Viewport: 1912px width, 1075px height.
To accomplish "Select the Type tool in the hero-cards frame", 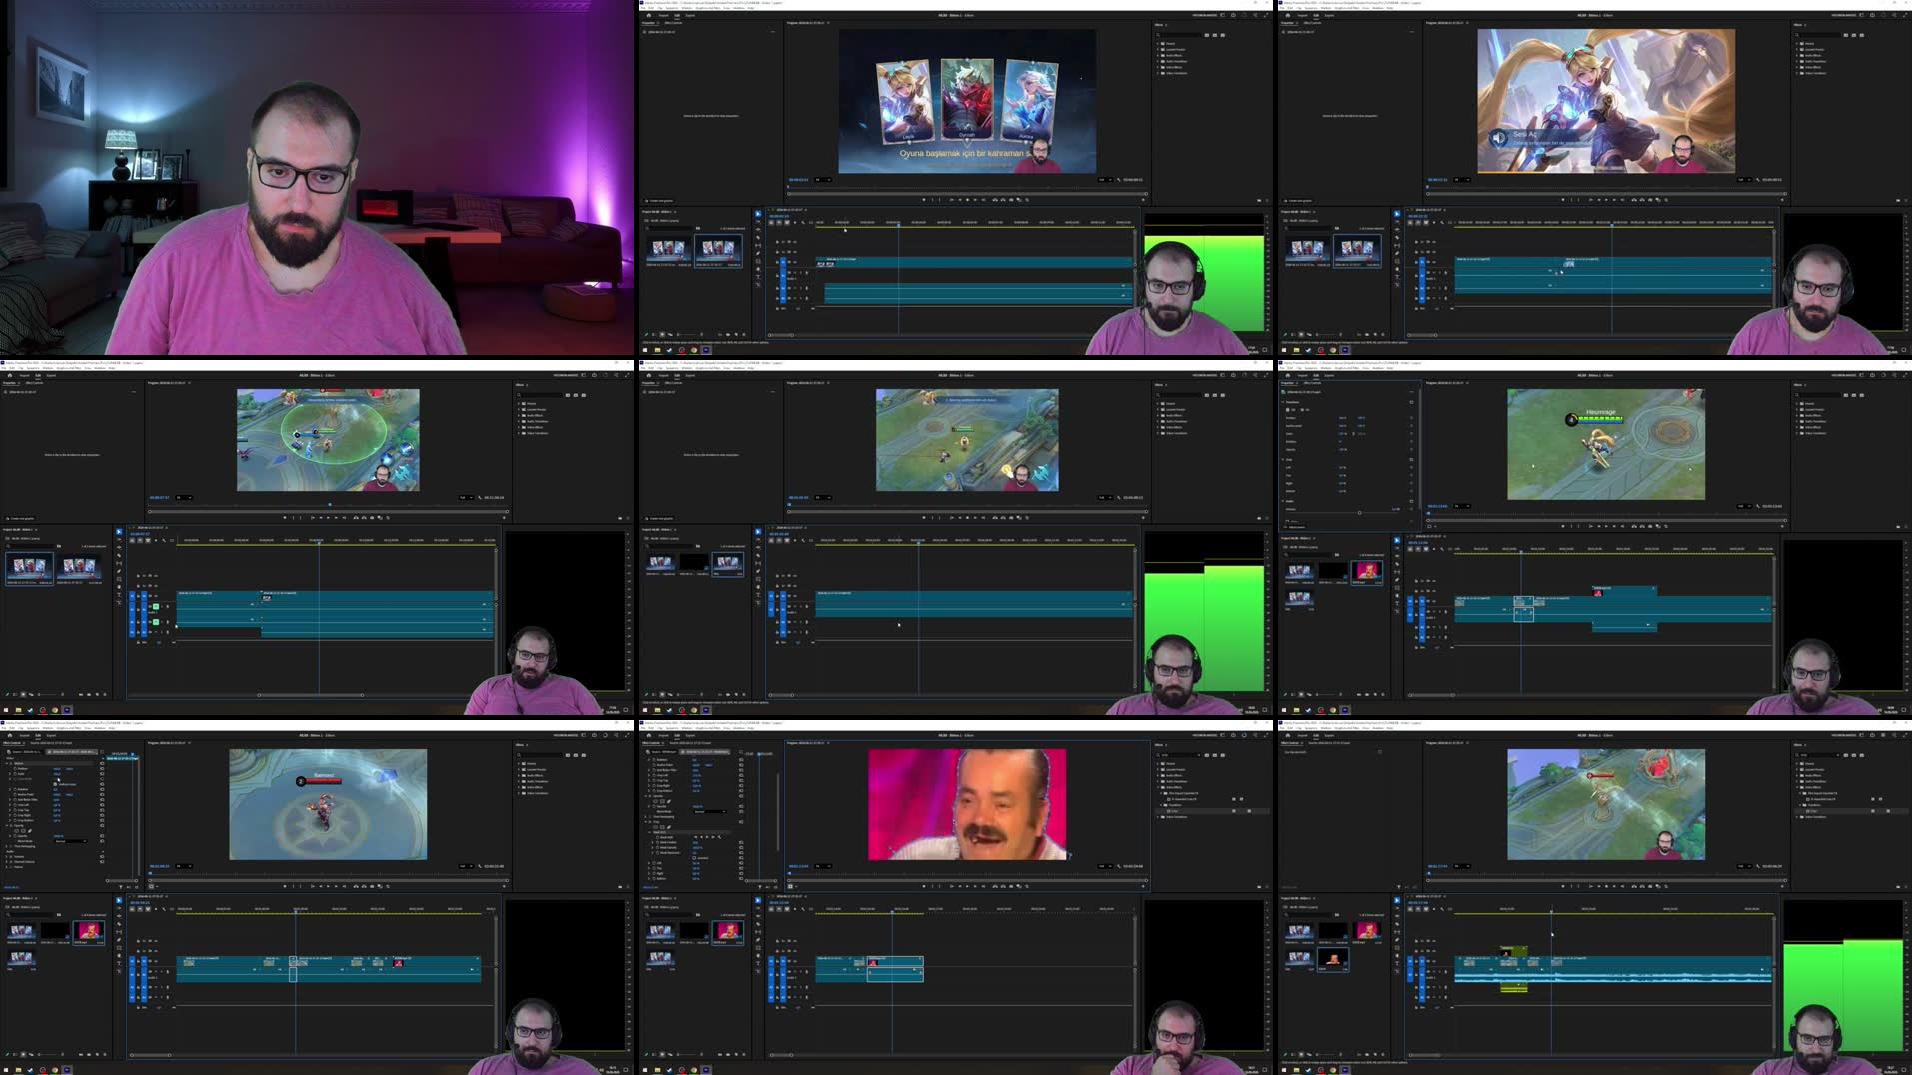I will tap(758, 277).
